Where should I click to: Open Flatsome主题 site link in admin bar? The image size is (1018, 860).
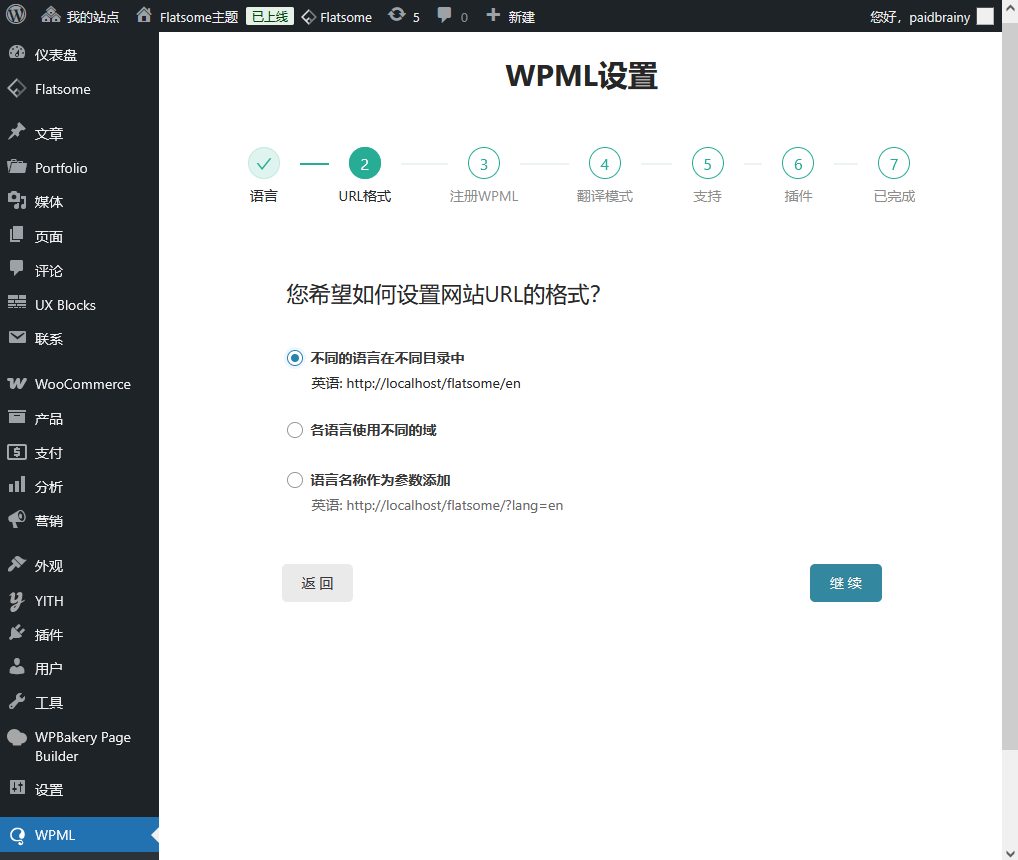click(188, 16)
